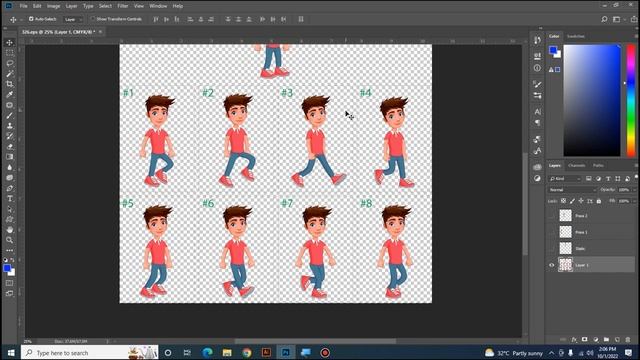Enable the Show Transform Controls checkbox
Viewport: 640px width, 360px height.
[93, 19]
